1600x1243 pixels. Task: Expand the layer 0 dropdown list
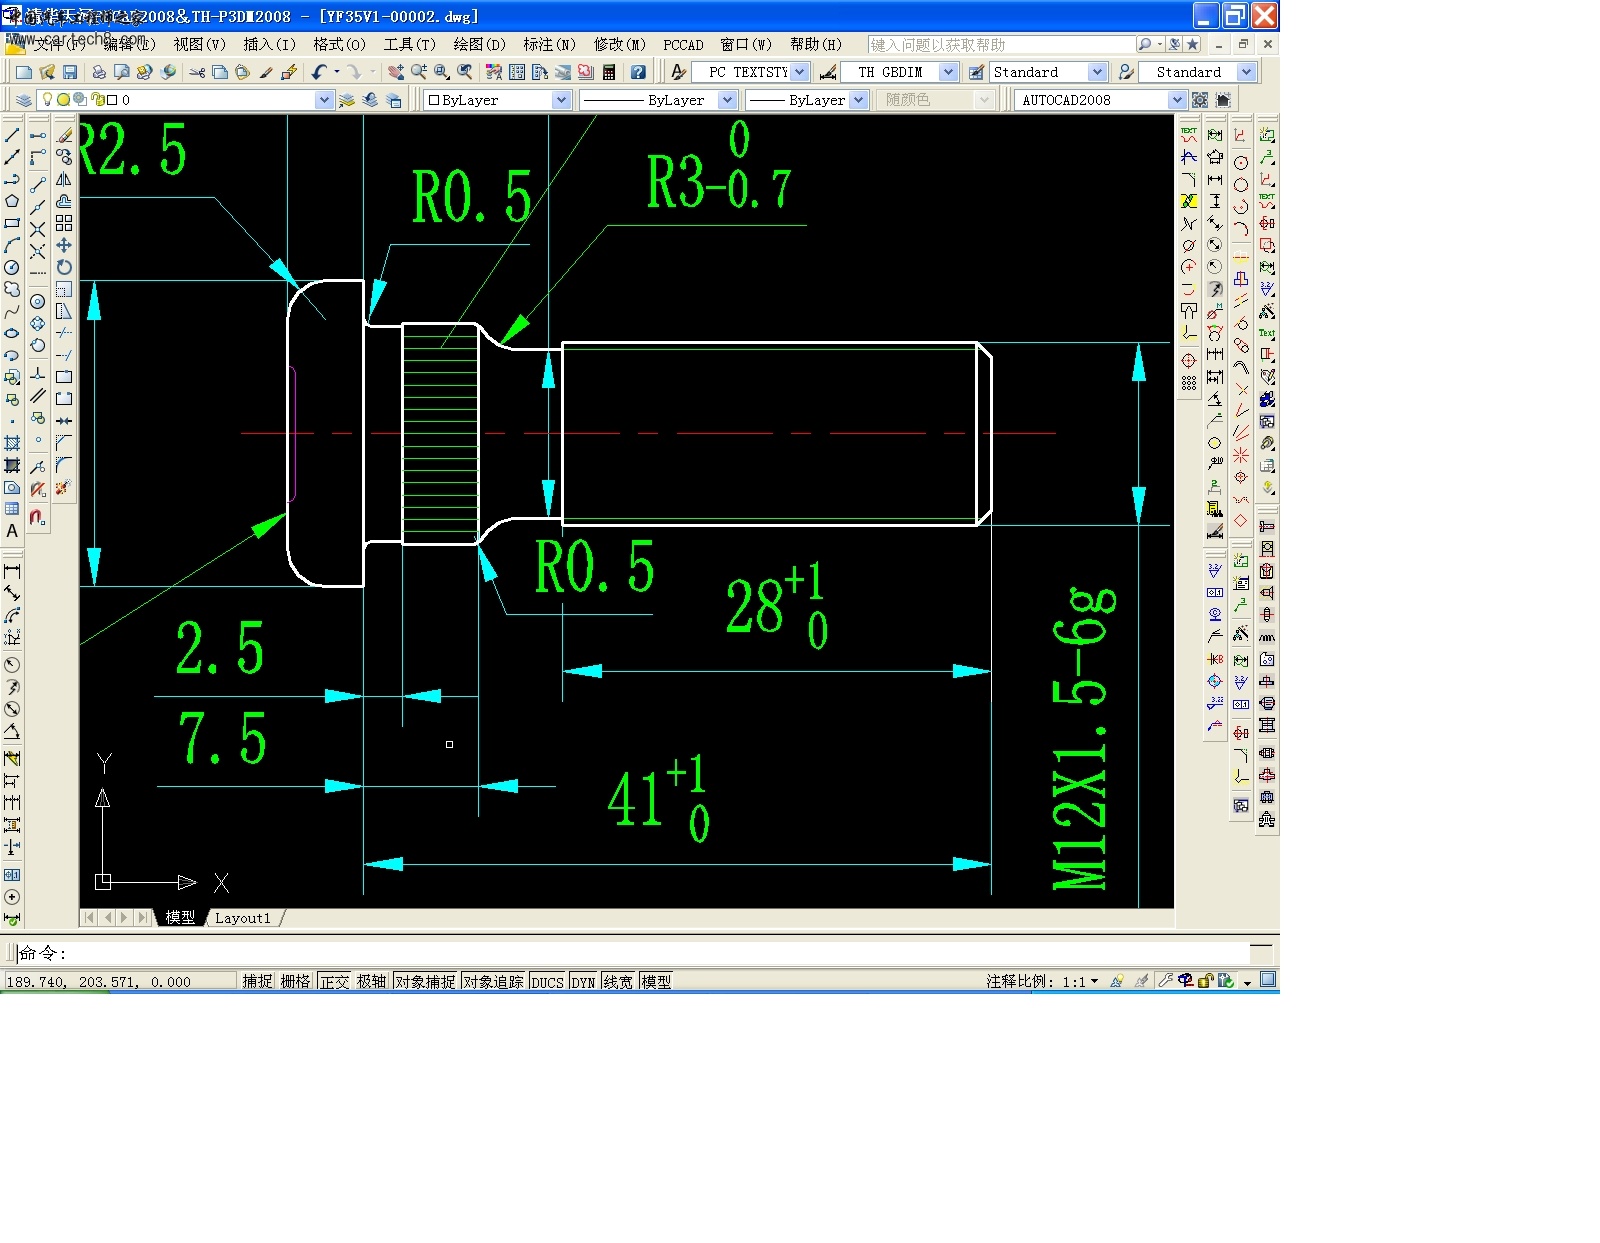point(324,100)
